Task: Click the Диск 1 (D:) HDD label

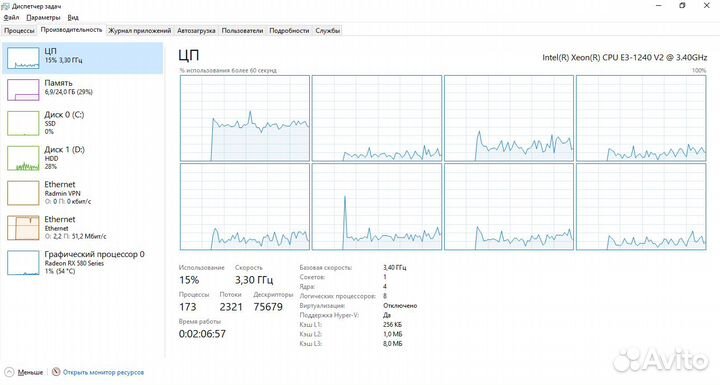Action: [x=51, y=159]
